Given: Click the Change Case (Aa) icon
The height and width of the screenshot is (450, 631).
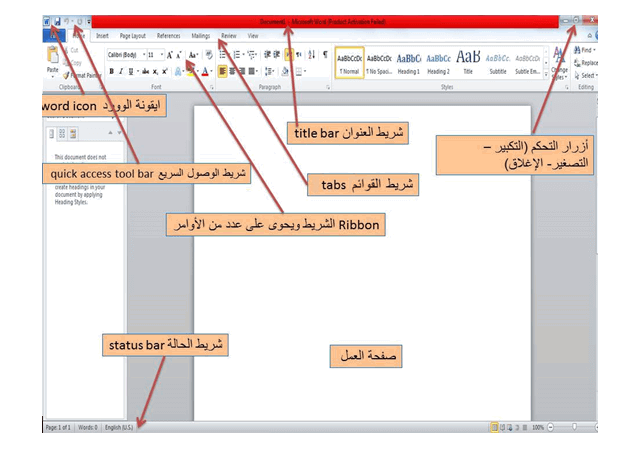Looking at the screenshot, I should point(192,54).
